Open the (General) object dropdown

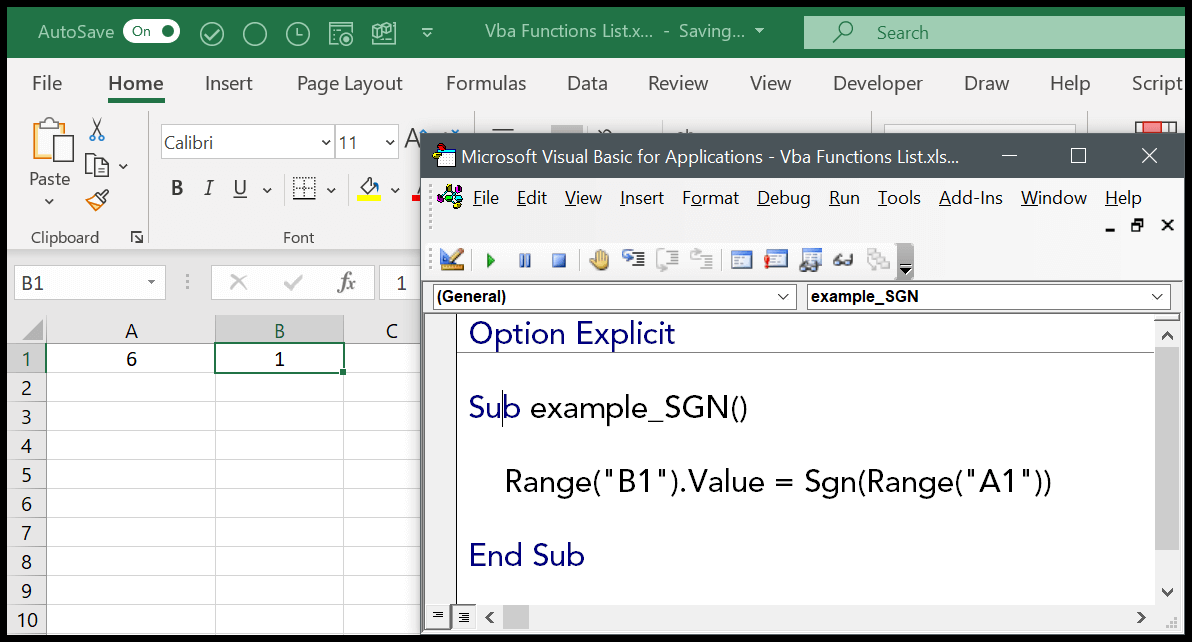[x=783, y=296]
